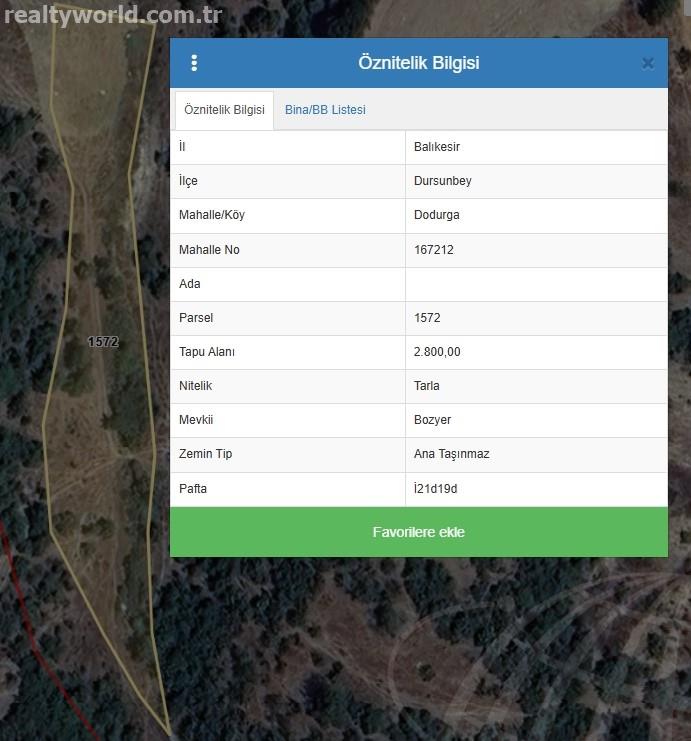This screenshot has height=741, width=691.
Task: Click the Pafta row label
Action: pyautogui.click(x=192, y=489)
